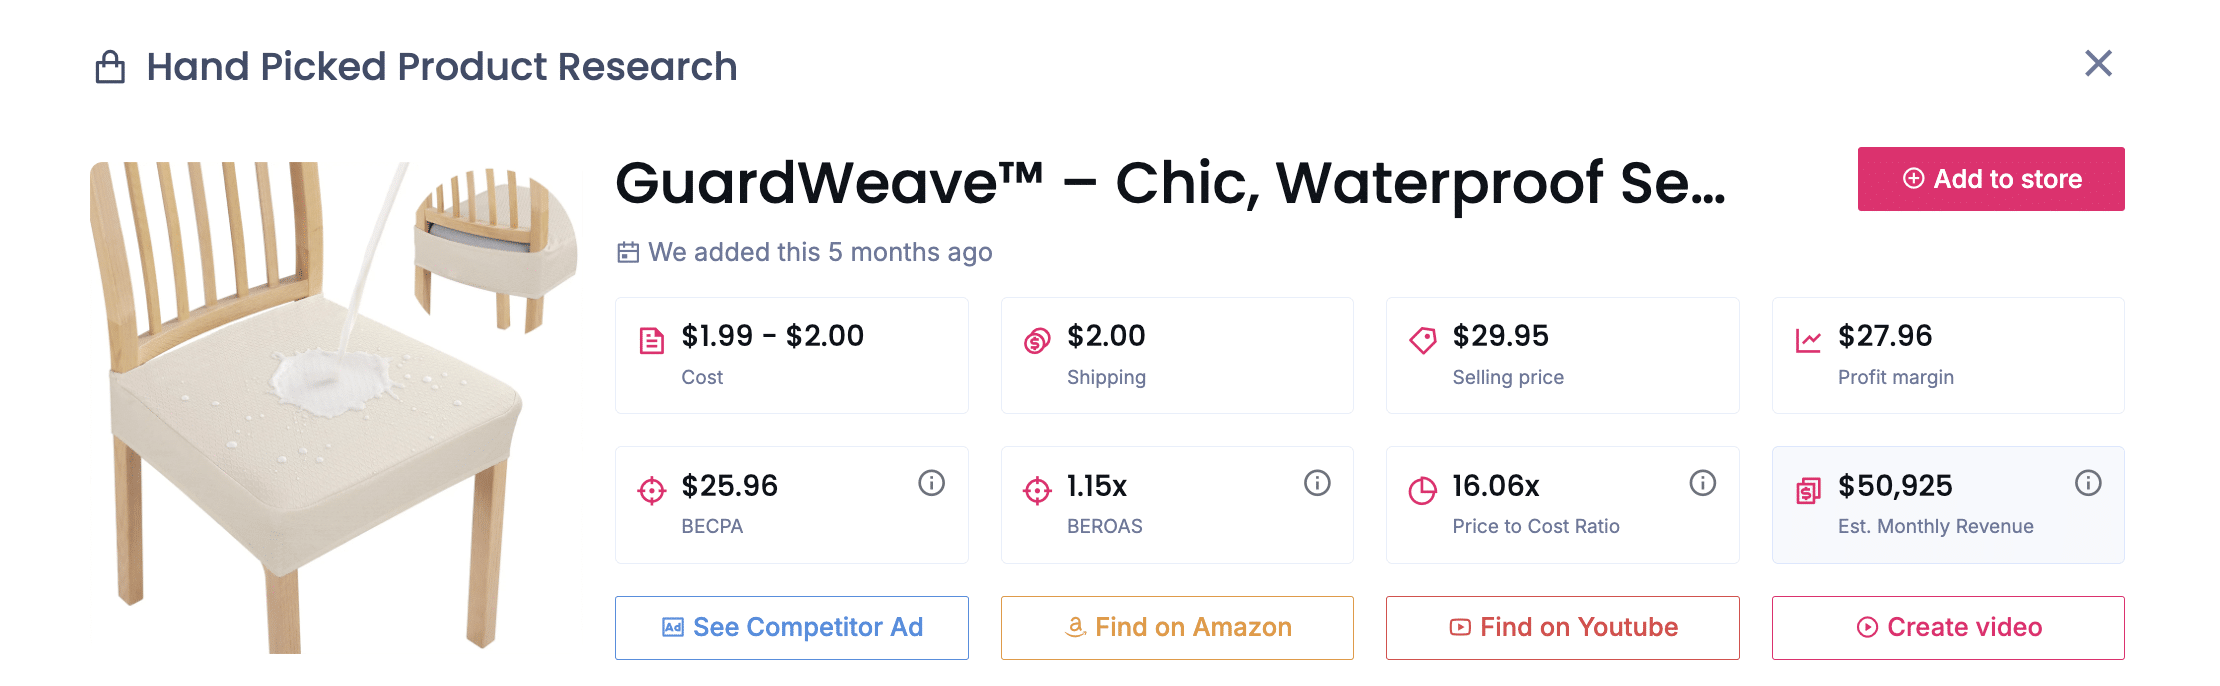
Task: Click the Cost document icon
Action: tap(652, 341)
